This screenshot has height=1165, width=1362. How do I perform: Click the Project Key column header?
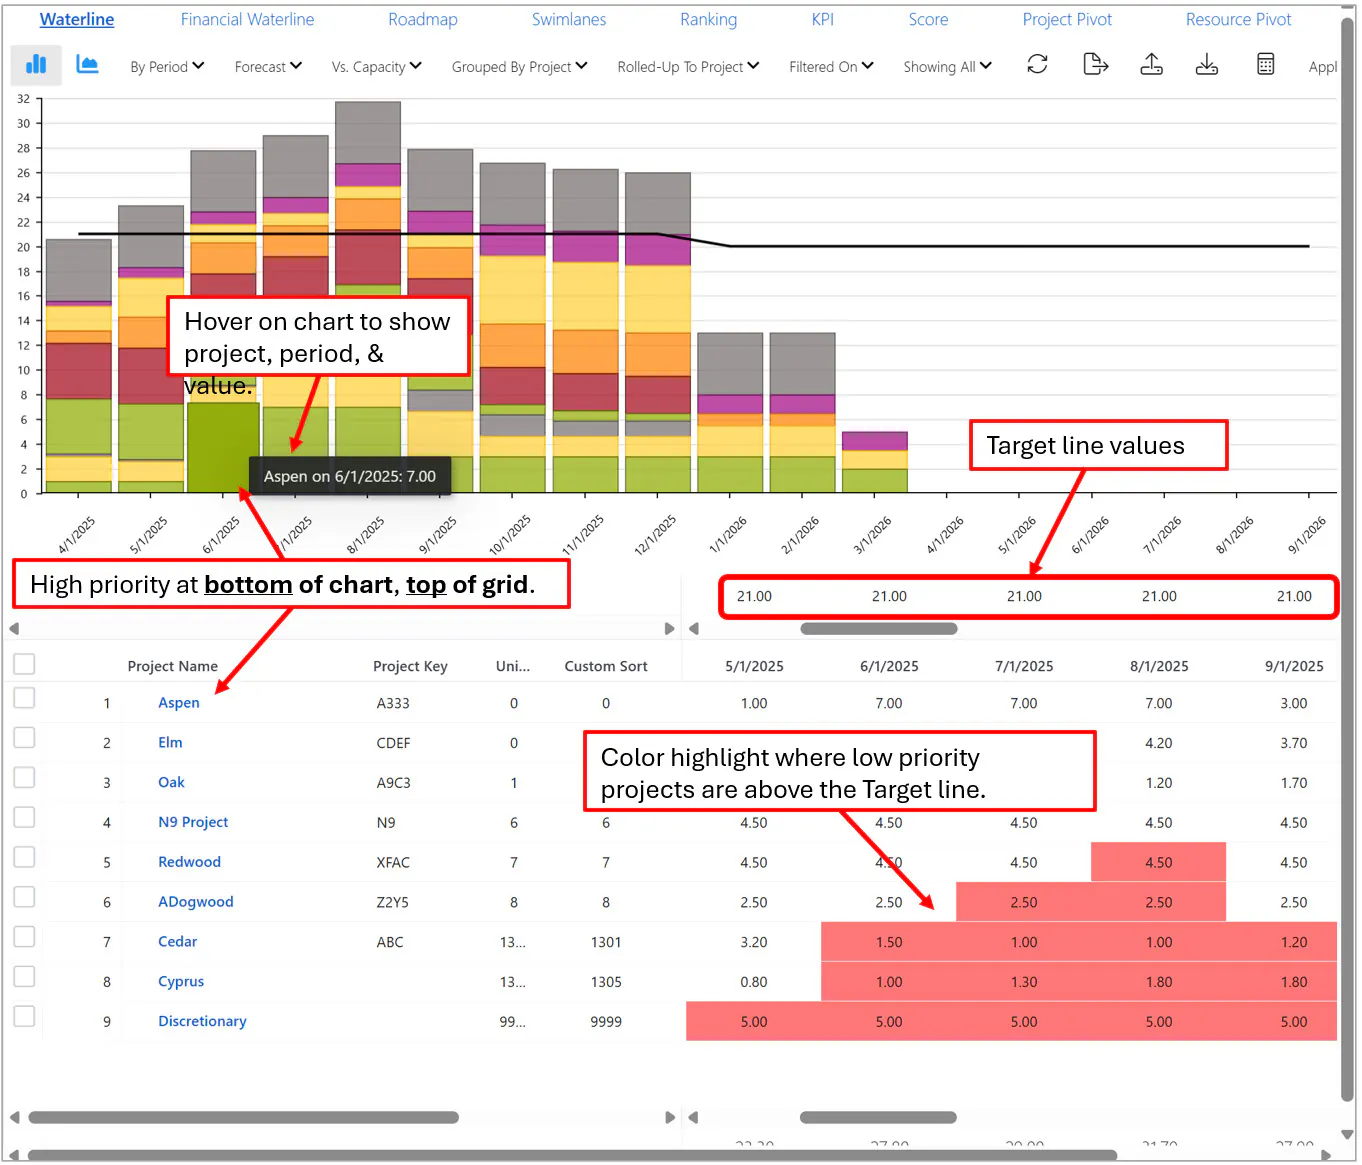coord(410,666)
